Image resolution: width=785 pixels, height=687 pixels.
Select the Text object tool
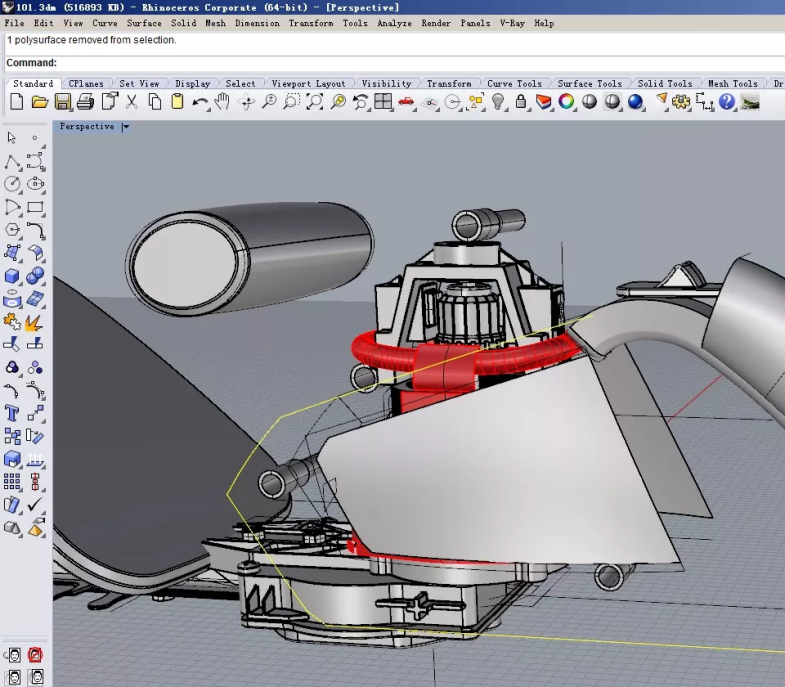[x=12, y=412]
